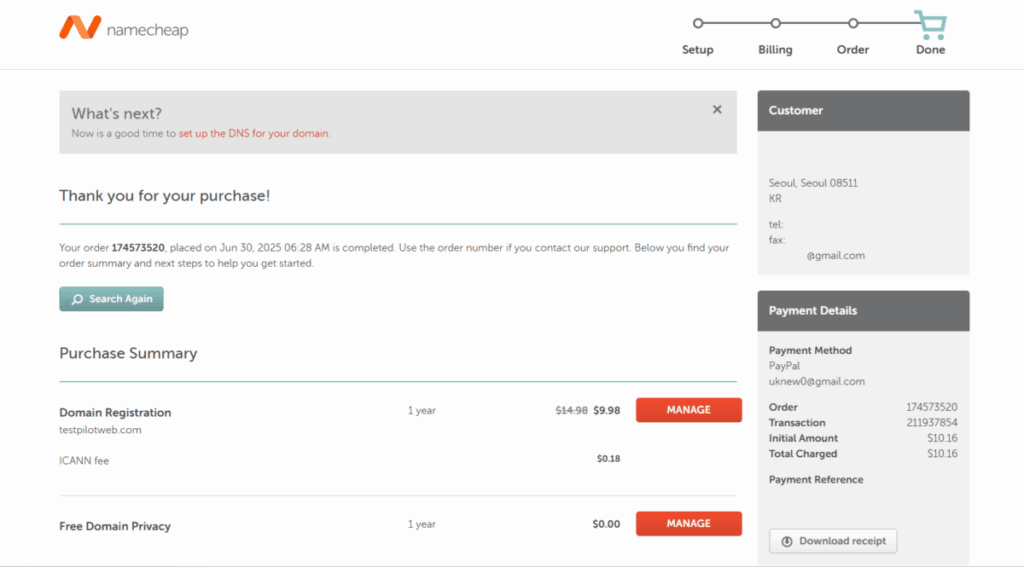Screen dimensions: 1024x567
Task: Click the testpilotweb.com domain name
Action: (100, 430)
